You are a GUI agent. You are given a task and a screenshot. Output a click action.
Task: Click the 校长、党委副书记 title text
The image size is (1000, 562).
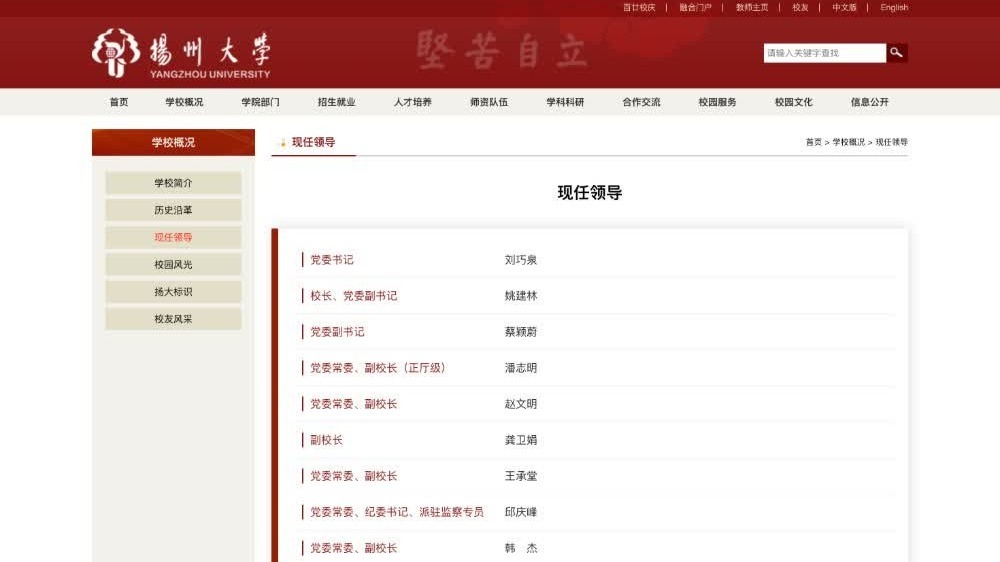click(353, 296)
